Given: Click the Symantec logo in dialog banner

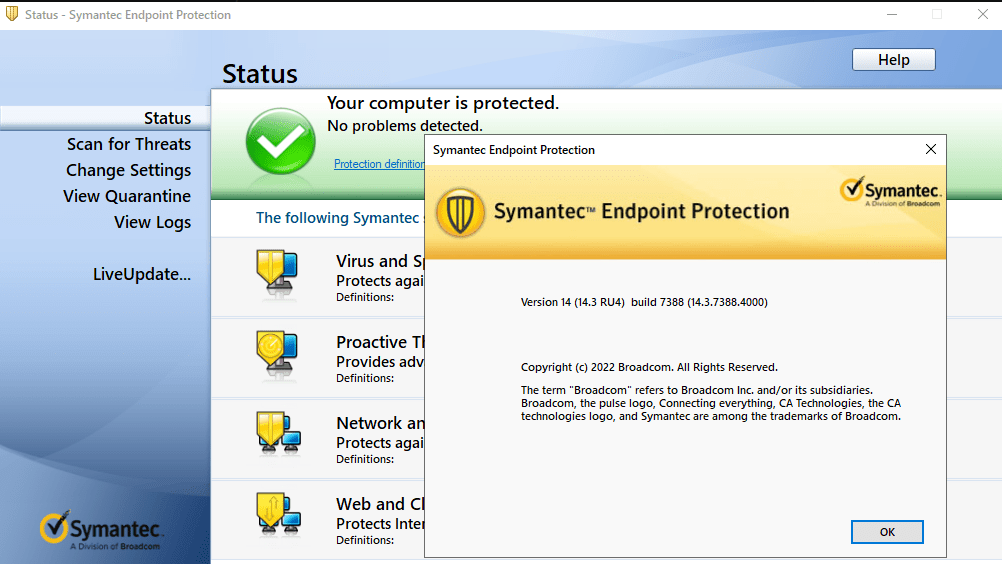Looking at the screenshot, I should tap(890, 192).
